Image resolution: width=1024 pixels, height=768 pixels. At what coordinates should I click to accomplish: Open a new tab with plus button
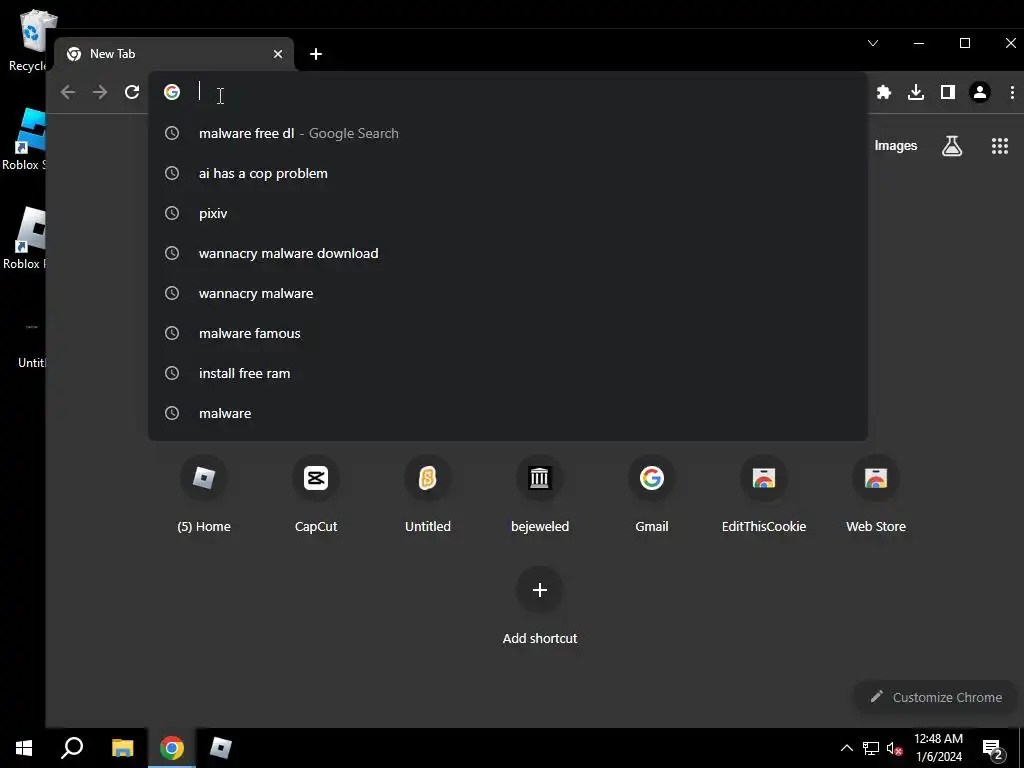[x=316, y=54]
